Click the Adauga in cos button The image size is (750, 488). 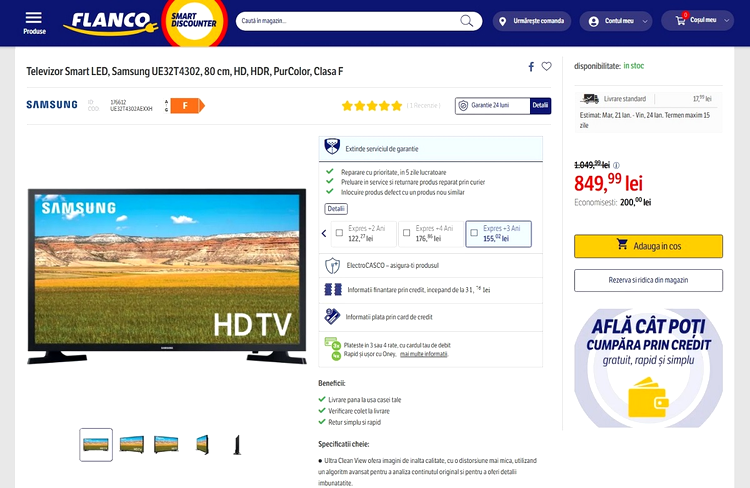[648, 246]
